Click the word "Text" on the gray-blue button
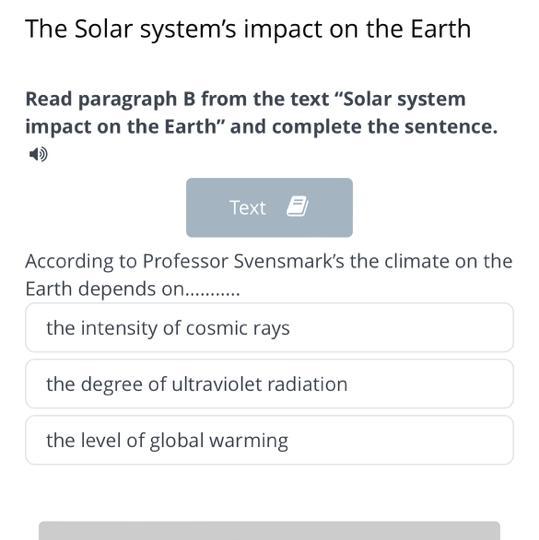 coord(248,208)
